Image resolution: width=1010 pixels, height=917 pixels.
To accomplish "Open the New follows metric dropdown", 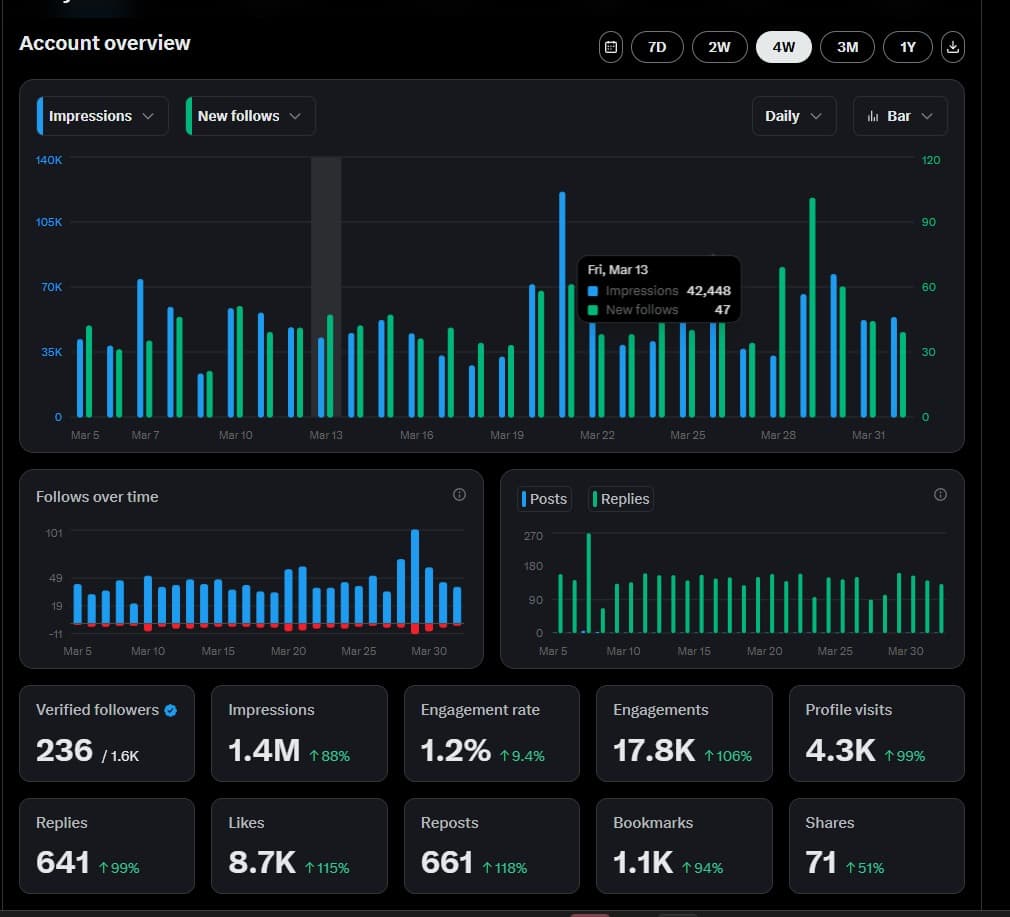I will (250, 116).
